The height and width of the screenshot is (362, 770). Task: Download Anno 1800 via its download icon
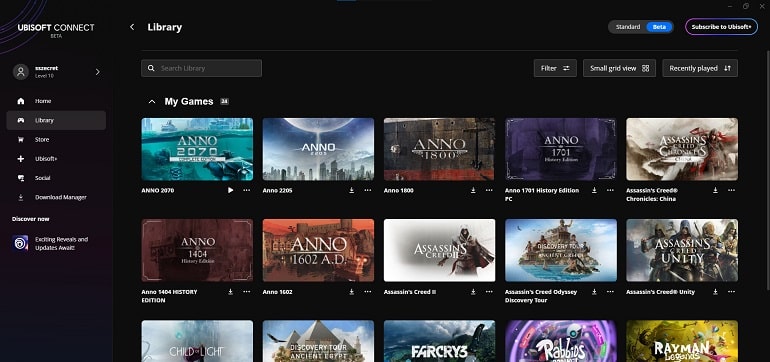point(473,190)
